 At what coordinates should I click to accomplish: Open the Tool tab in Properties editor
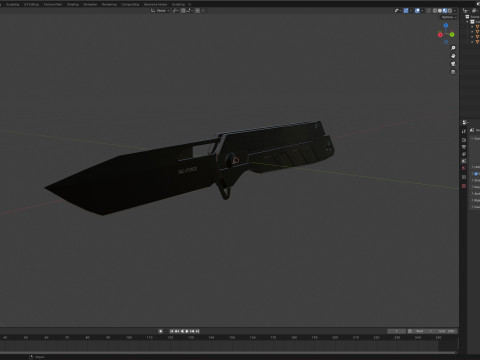[464, 131]
